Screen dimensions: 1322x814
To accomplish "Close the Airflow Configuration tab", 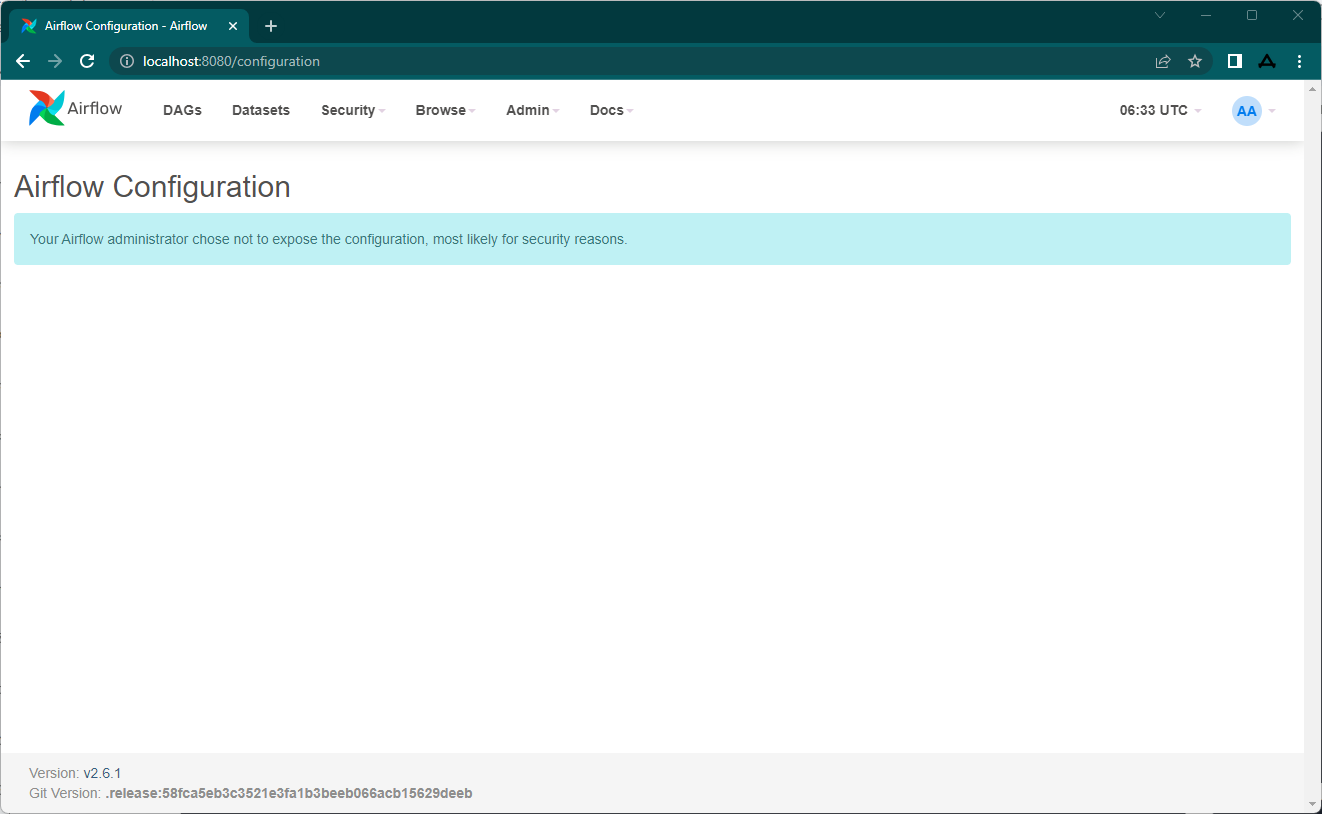I will (233, 26).
